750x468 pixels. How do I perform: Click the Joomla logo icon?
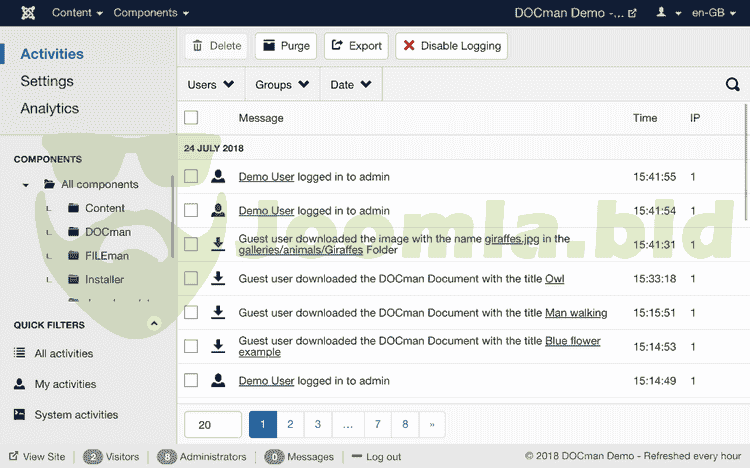coord(28,13)
